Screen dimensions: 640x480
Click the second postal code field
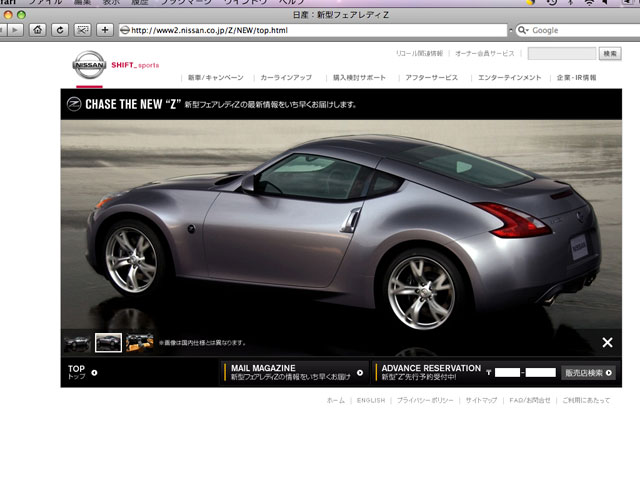[540, 372]
